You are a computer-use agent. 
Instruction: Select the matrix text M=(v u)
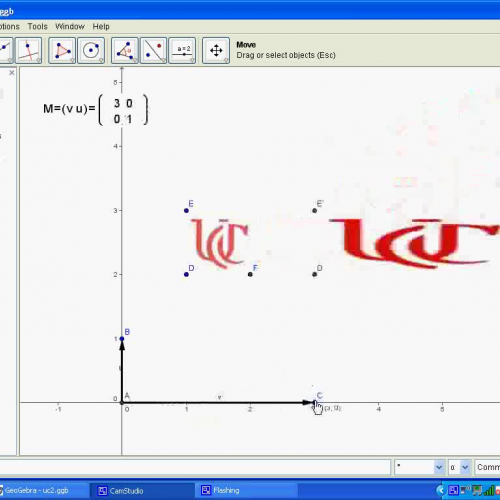pyautogui.click(x=95, y=110)
